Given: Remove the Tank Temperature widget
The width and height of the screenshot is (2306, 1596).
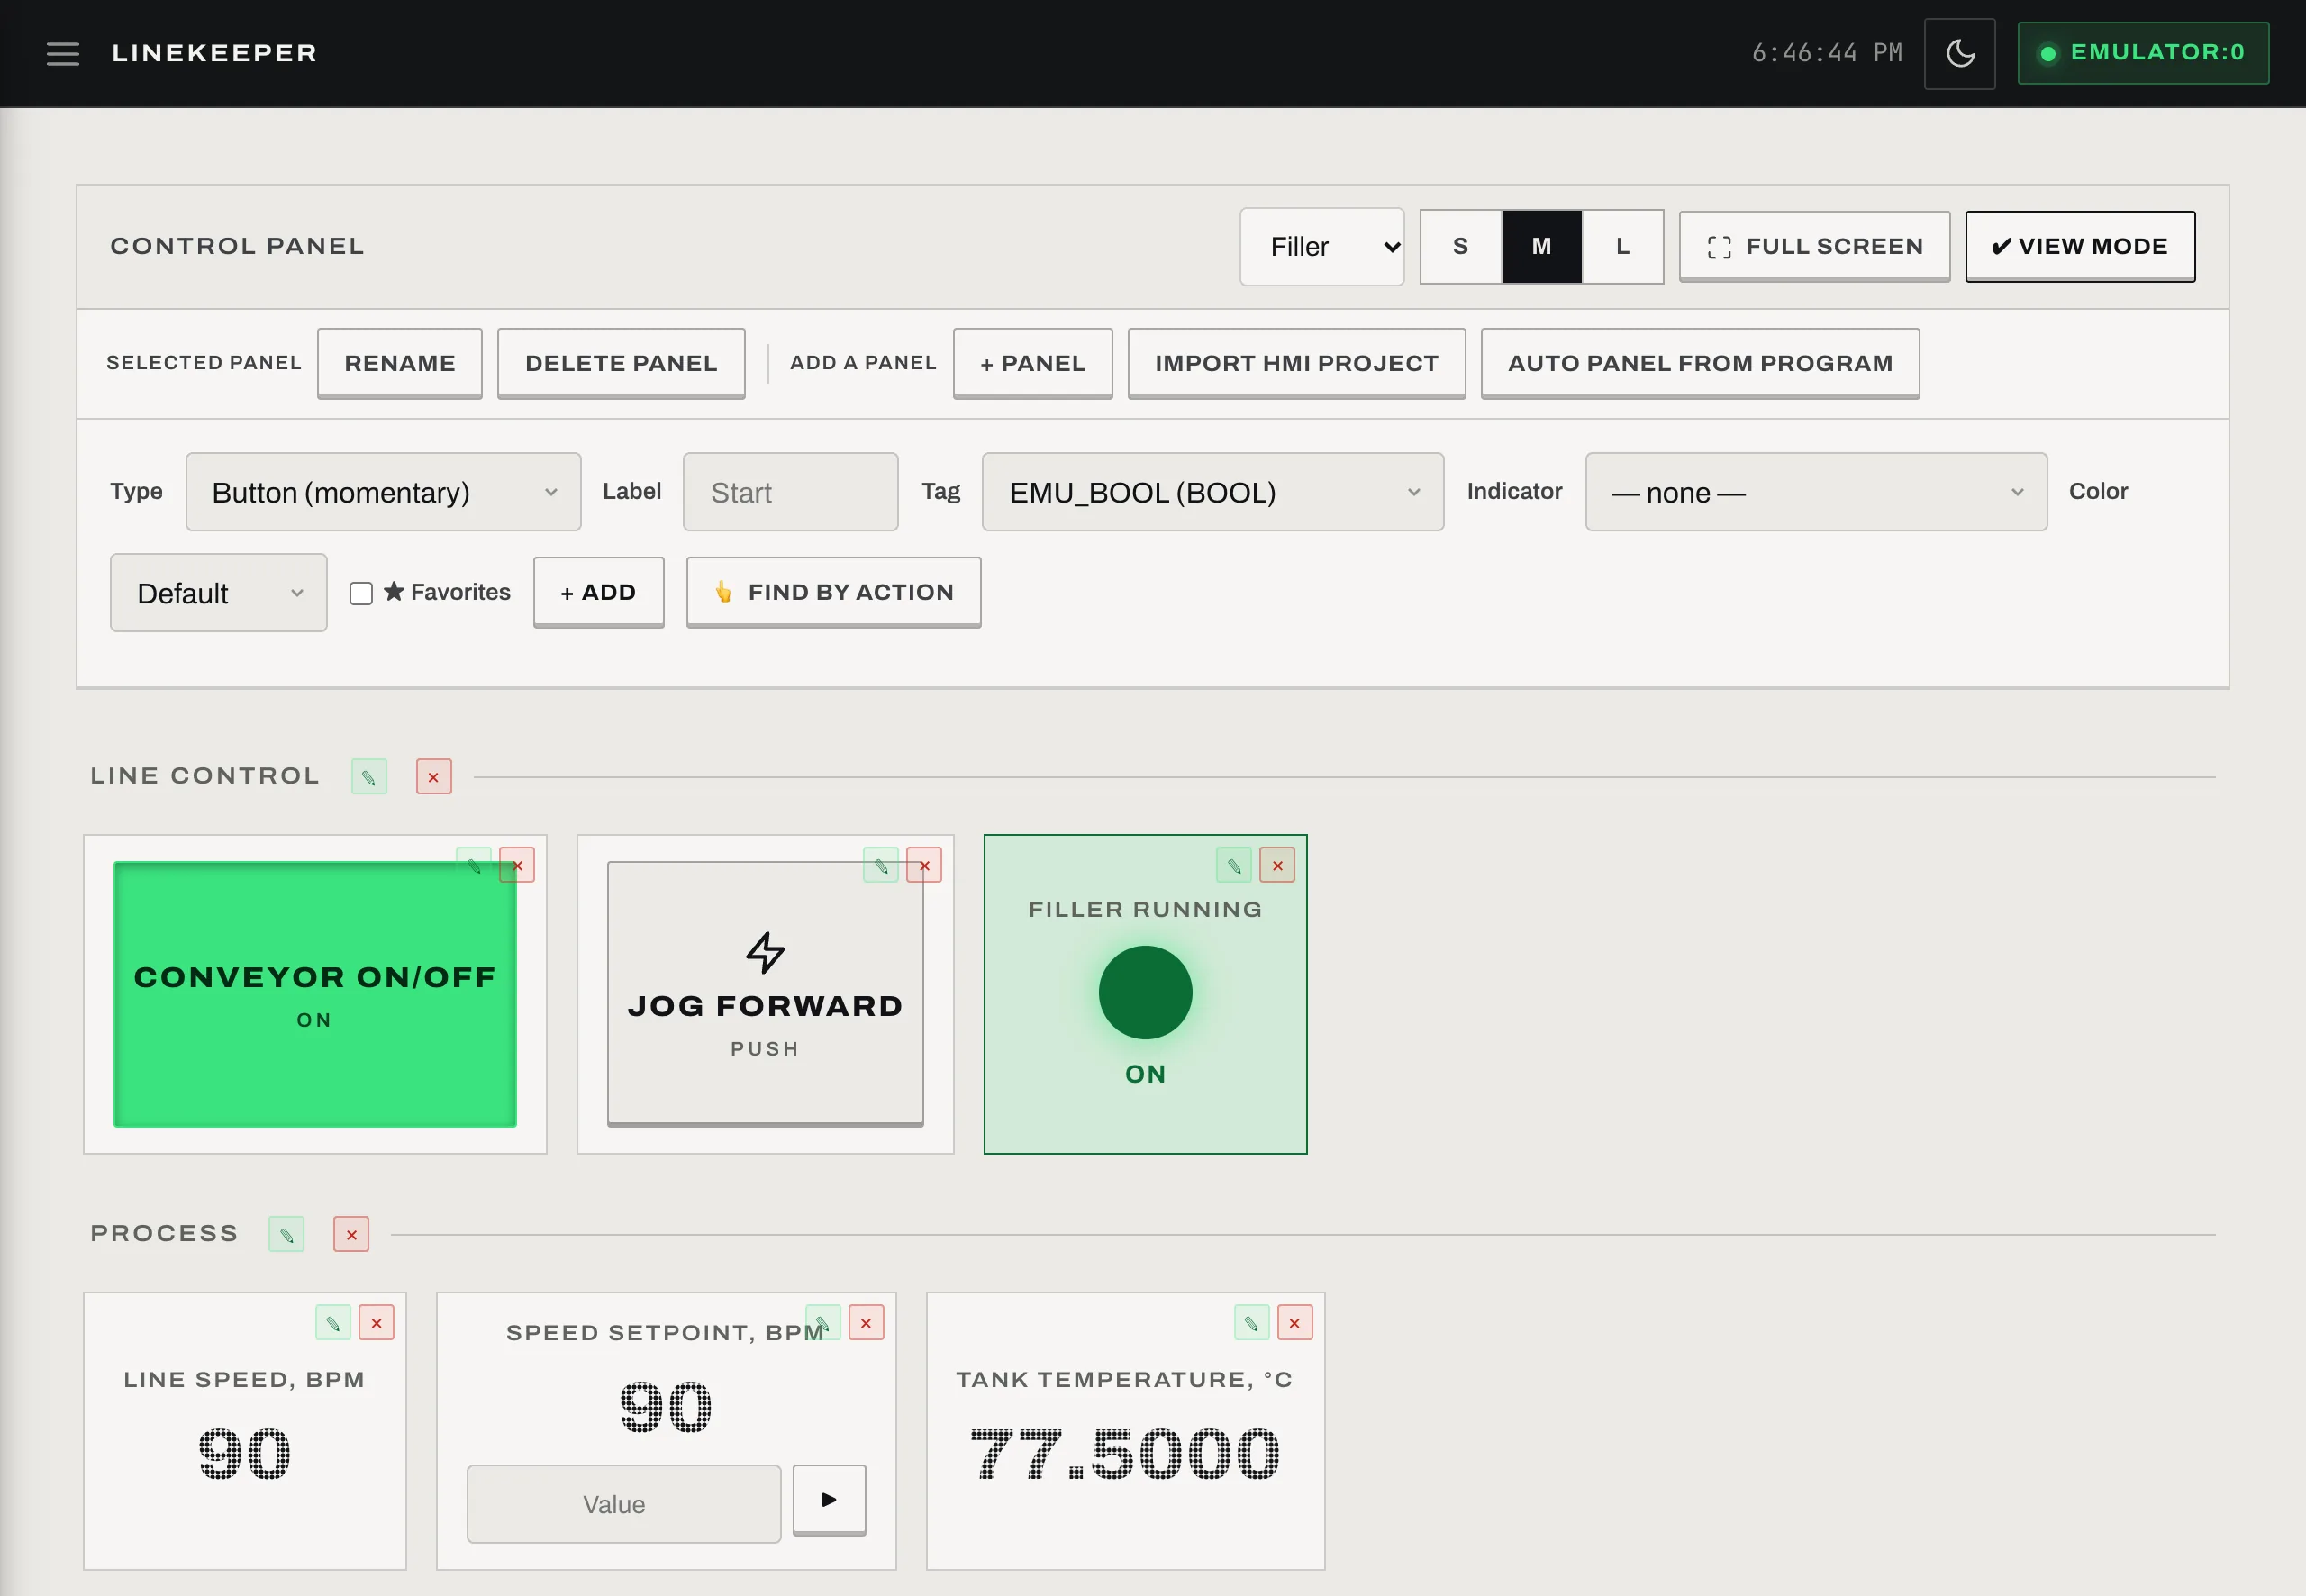Looking at the screenshot, I should [1294, 1322].
